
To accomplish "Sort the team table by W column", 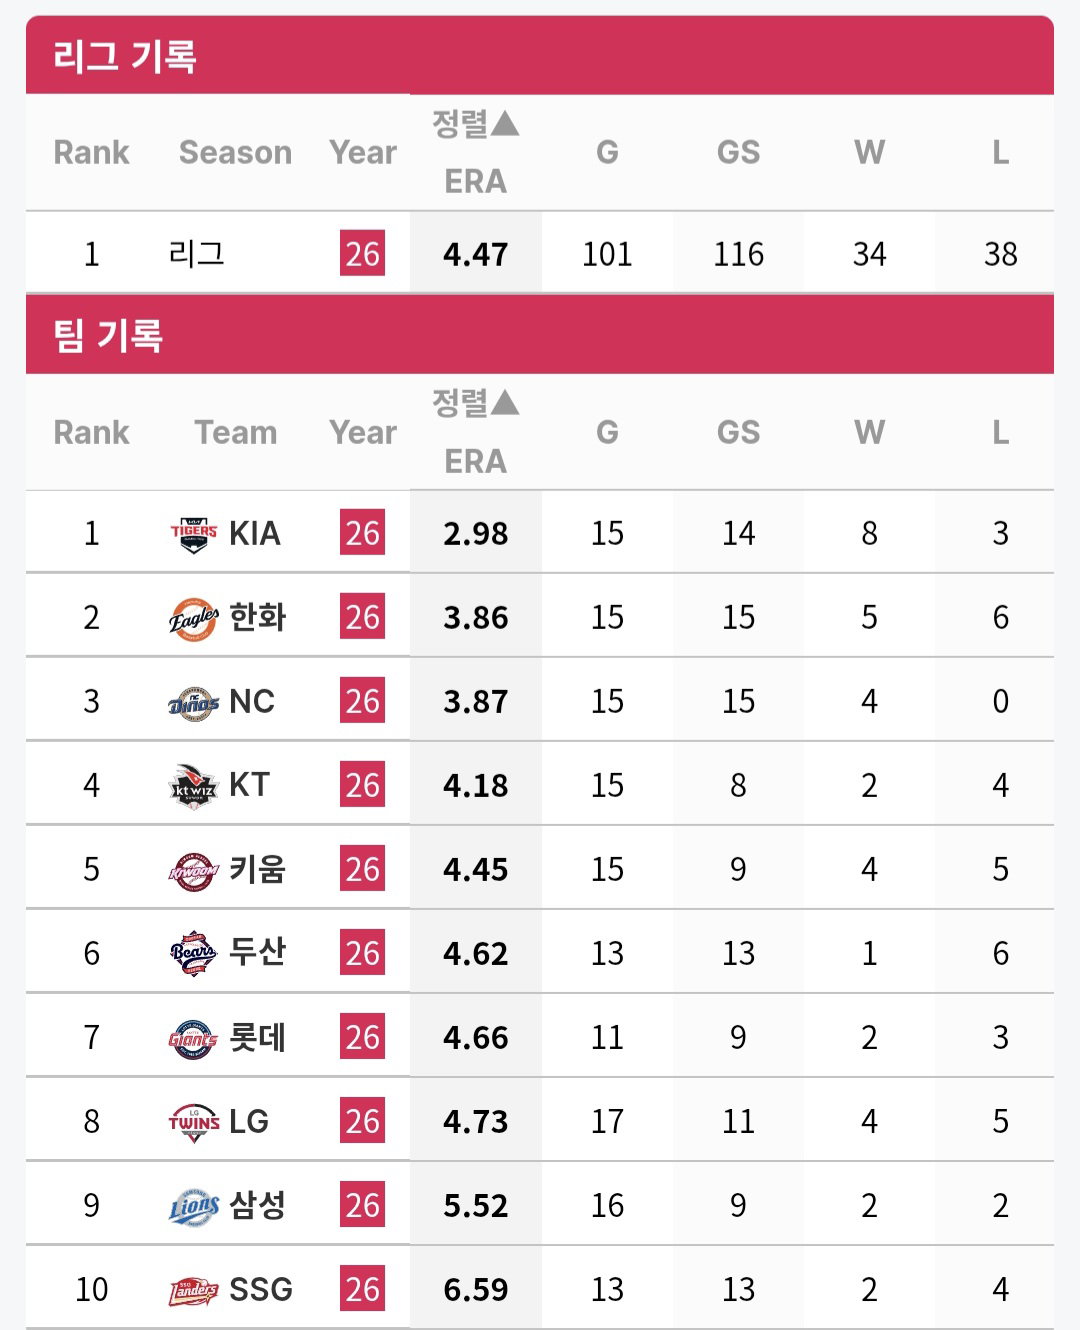I will click(869, 432).
